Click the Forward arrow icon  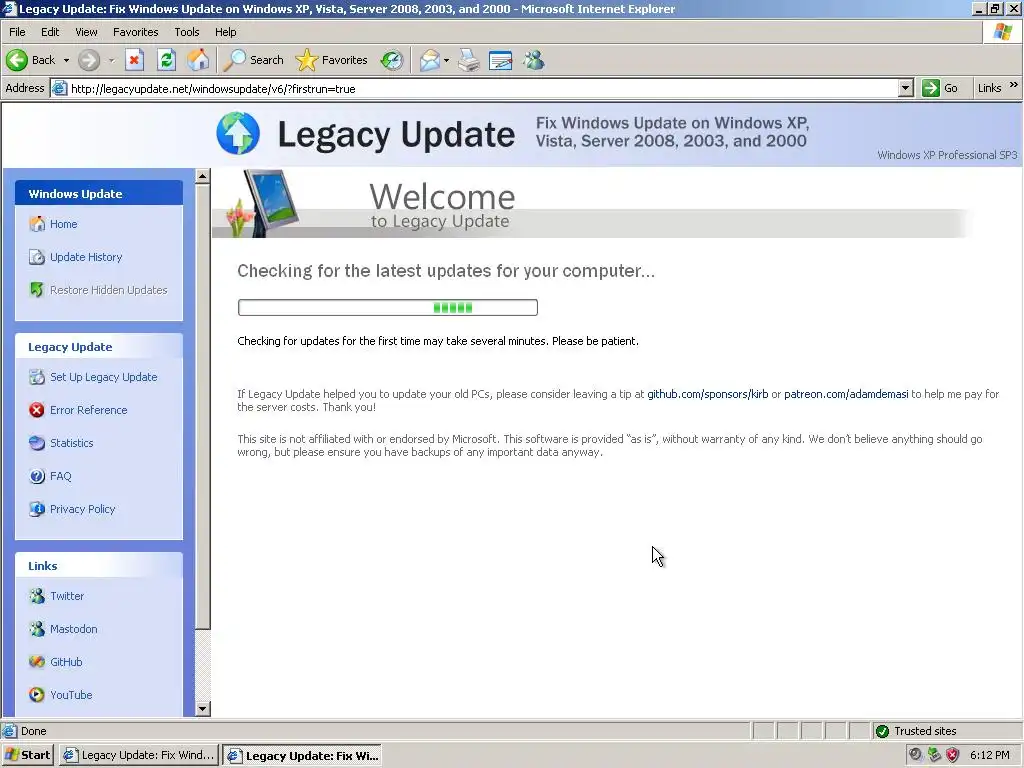point(89,60)
